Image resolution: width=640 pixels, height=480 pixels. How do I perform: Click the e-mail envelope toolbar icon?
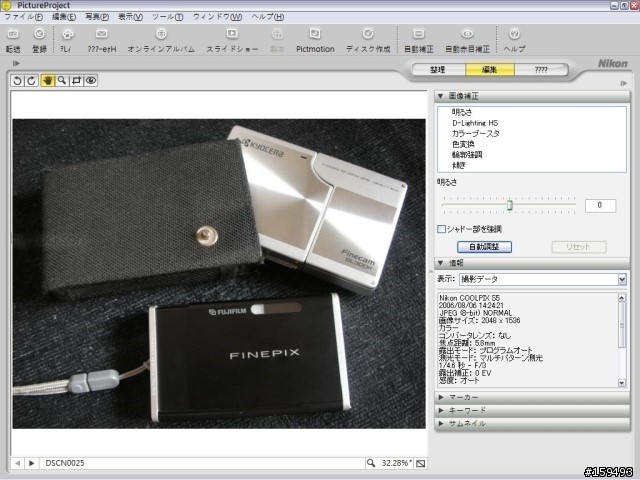102,34
